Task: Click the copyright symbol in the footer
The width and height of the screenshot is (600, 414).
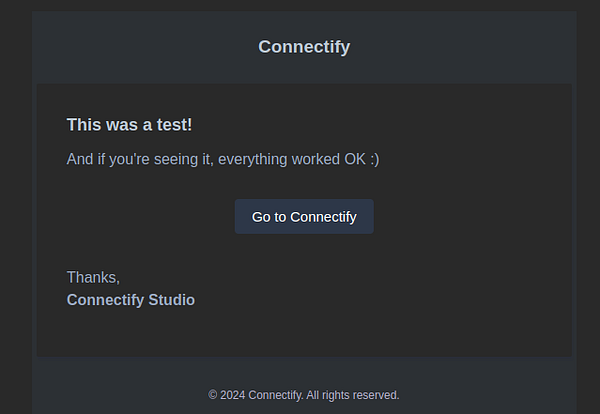Action: point(213,395)
